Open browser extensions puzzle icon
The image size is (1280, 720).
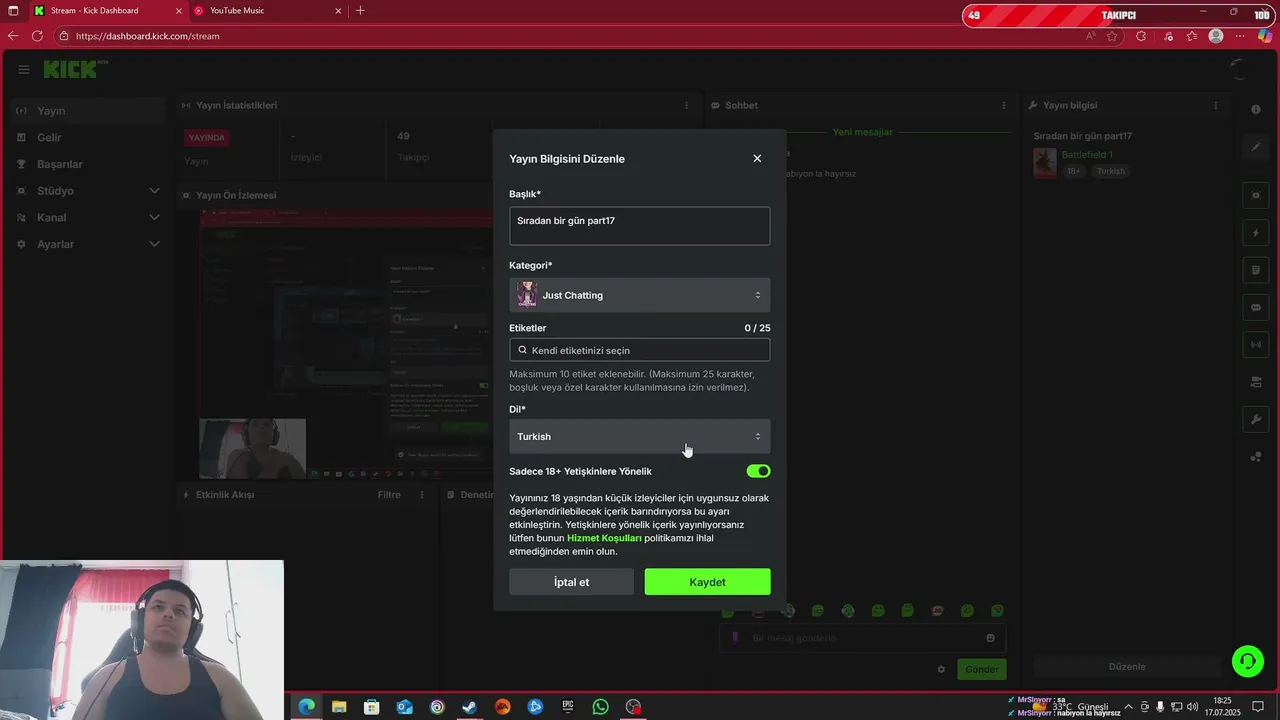point(1141,36)
